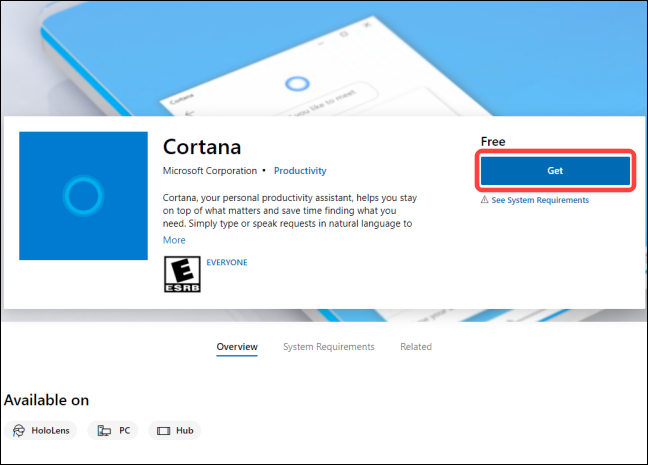Click the Cortana ring in the banner image
648x465 pixels.
coord(294,84)
